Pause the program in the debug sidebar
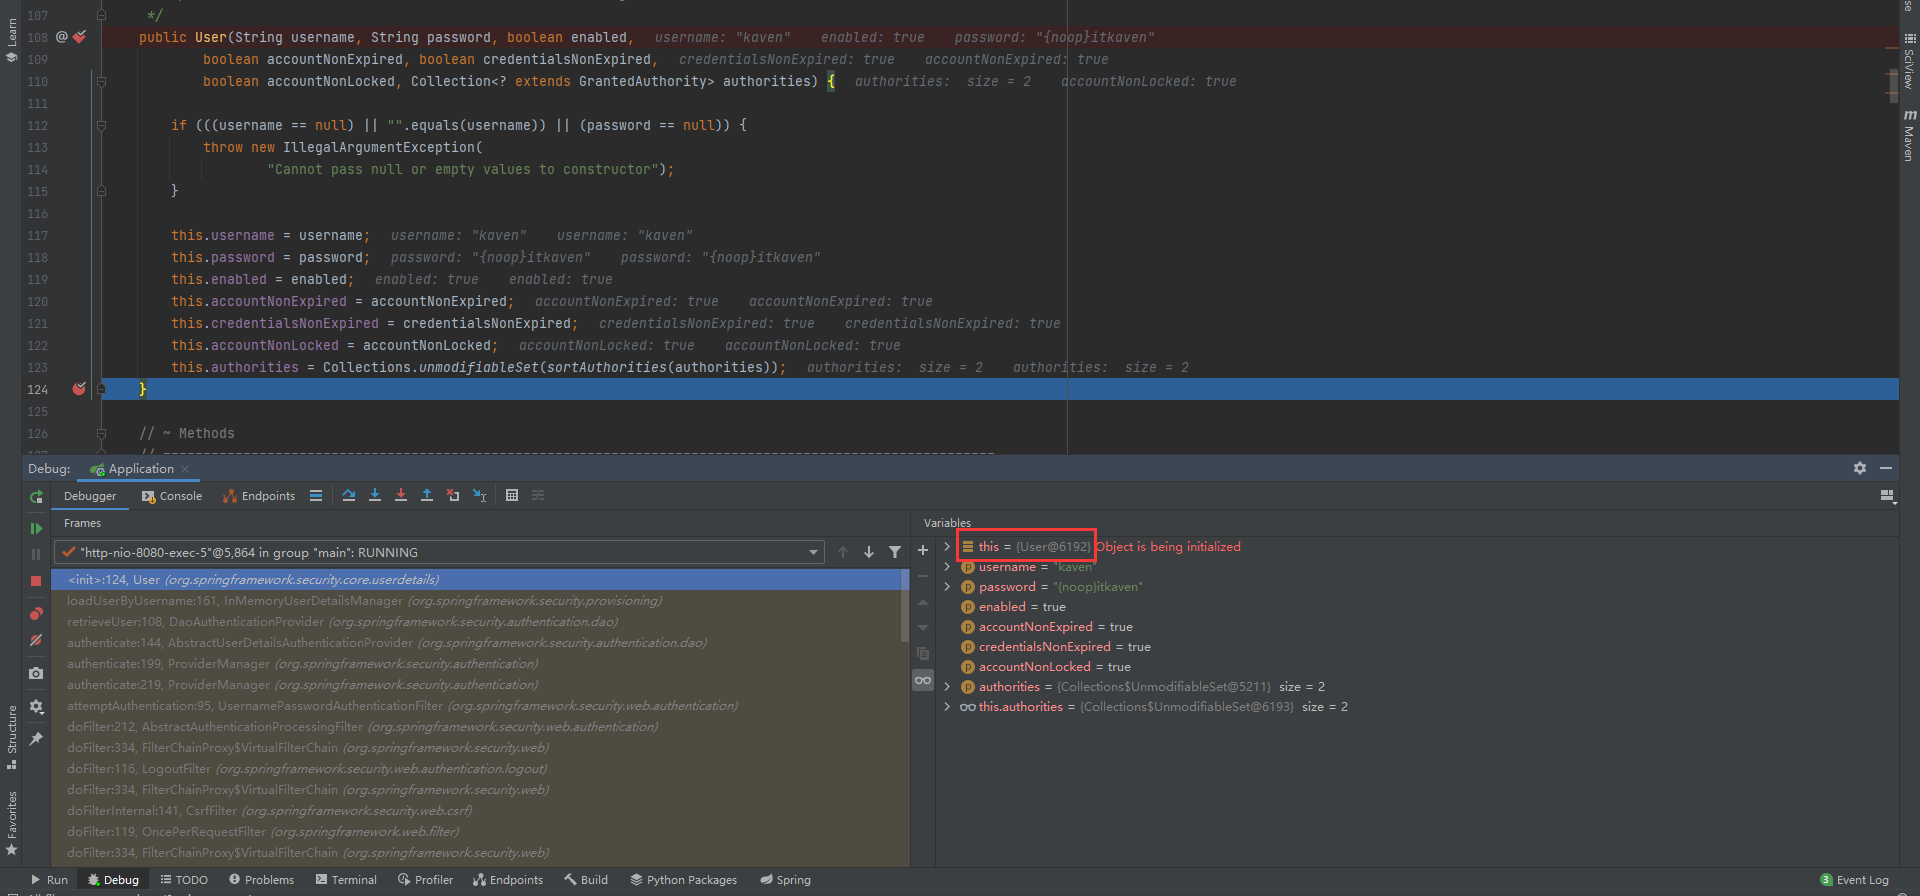The width and height of the screenshot is (1920, 896). (36, 554)
